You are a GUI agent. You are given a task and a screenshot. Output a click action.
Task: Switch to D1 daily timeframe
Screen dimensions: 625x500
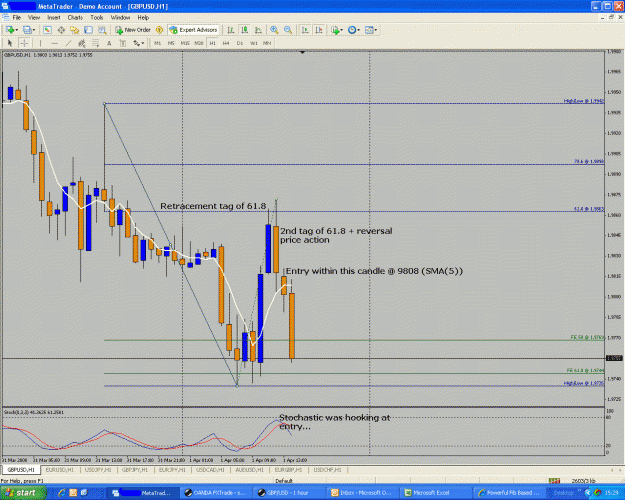pyautogui.click(x=240, y=43)
